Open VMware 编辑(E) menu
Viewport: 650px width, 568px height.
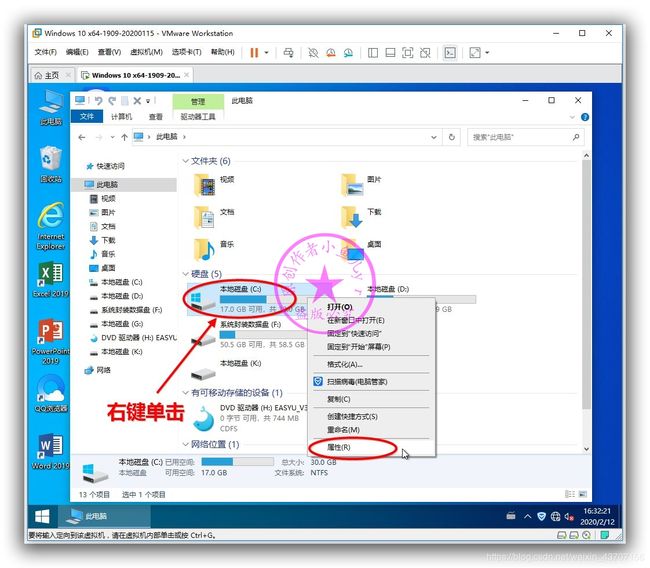(x=77, y=52)
